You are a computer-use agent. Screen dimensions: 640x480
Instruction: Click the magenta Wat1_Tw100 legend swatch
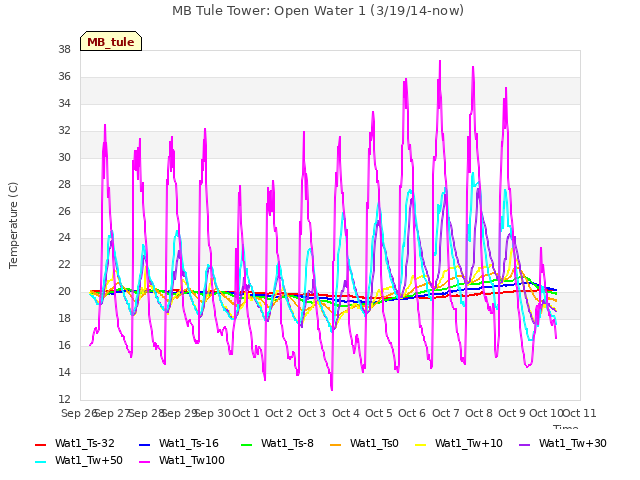[x=144, y=462]
